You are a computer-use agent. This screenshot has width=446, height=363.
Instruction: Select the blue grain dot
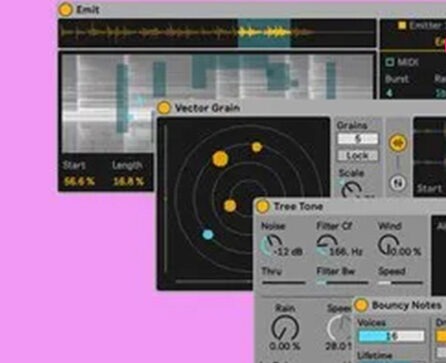point(208,235)
